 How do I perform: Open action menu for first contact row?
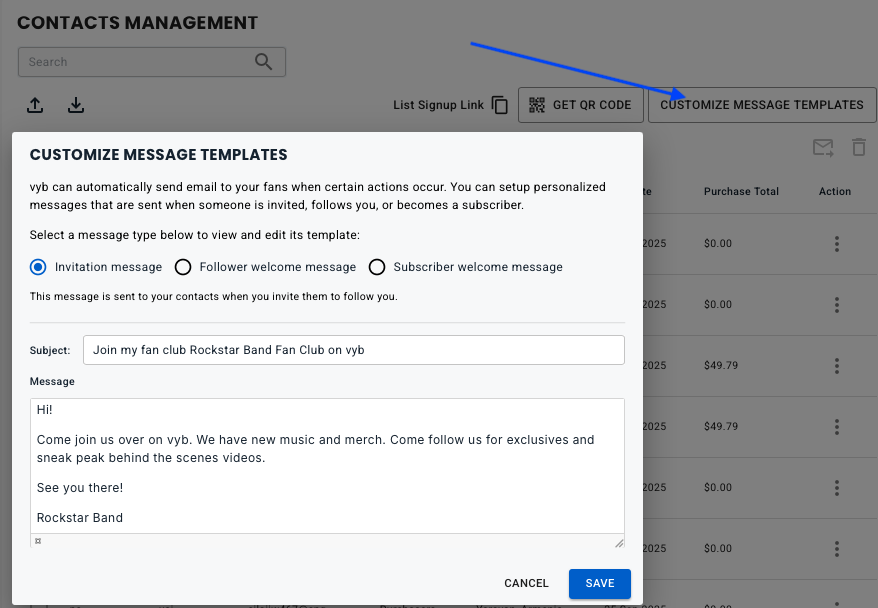click(x=836, y=243)
